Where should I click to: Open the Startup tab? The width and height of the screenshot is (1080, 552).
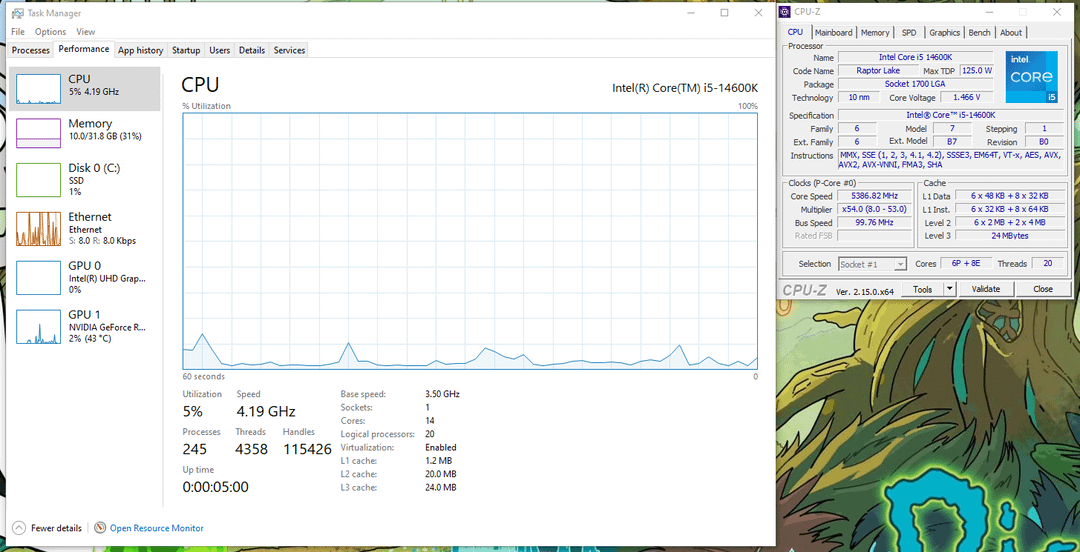pos(186,50)
